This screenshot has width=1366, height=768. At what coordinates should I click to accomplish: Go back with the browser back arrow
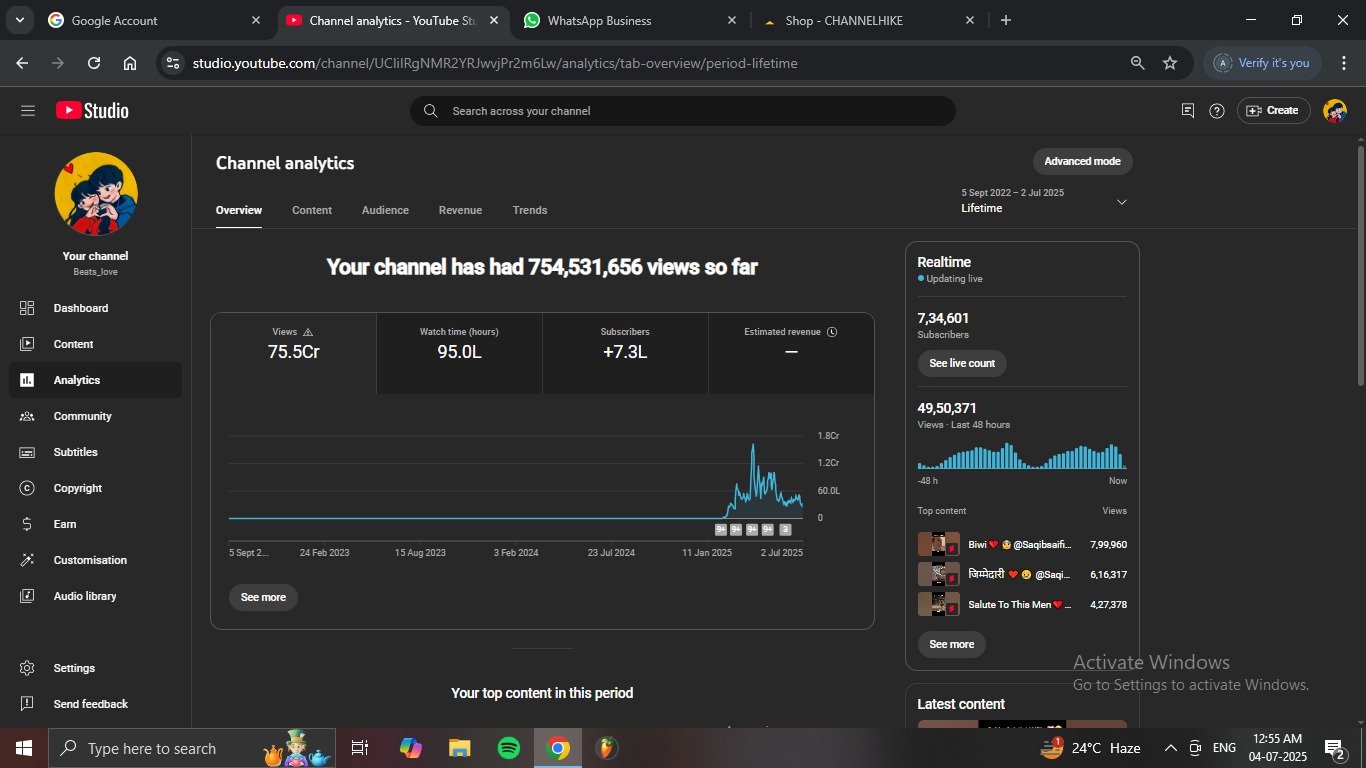[x=22, y=63]
